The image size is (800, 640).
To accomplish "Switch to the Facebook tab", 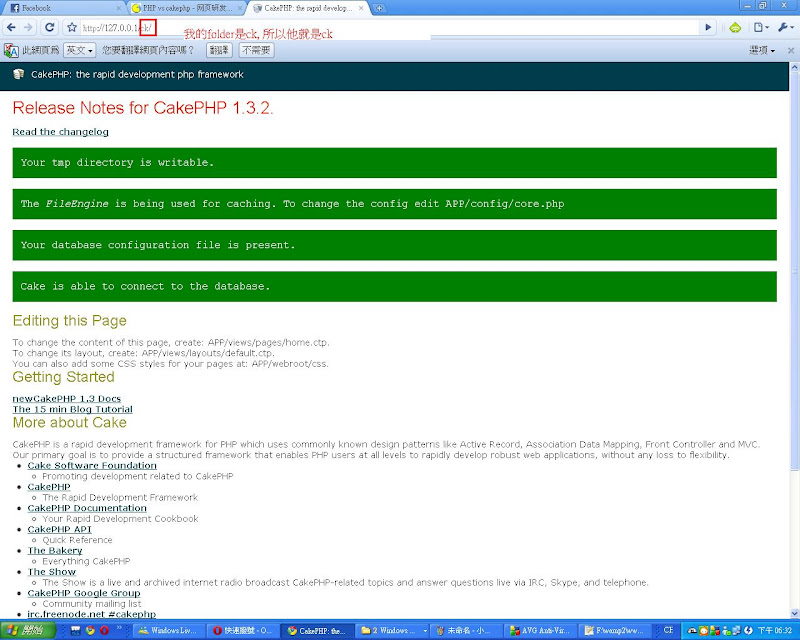I will (64, 8).
